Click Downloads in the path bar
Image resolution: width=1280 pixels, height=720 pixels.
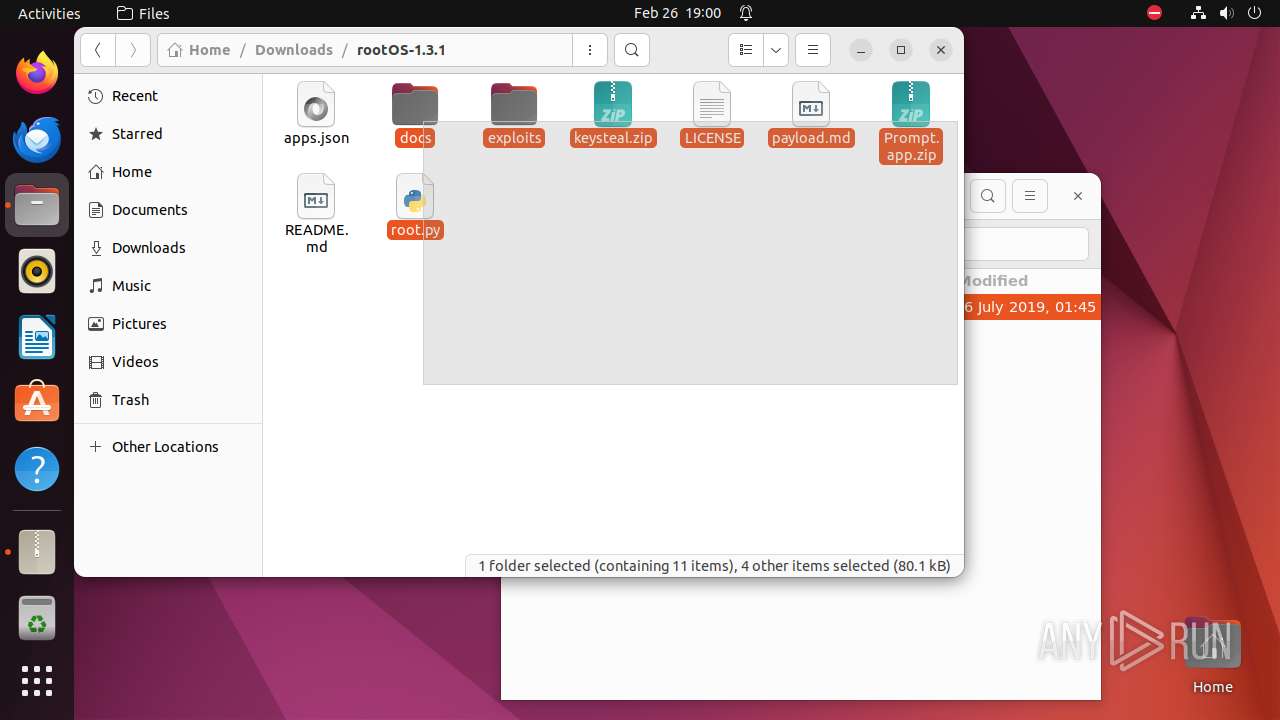click(x=294, y=50)
